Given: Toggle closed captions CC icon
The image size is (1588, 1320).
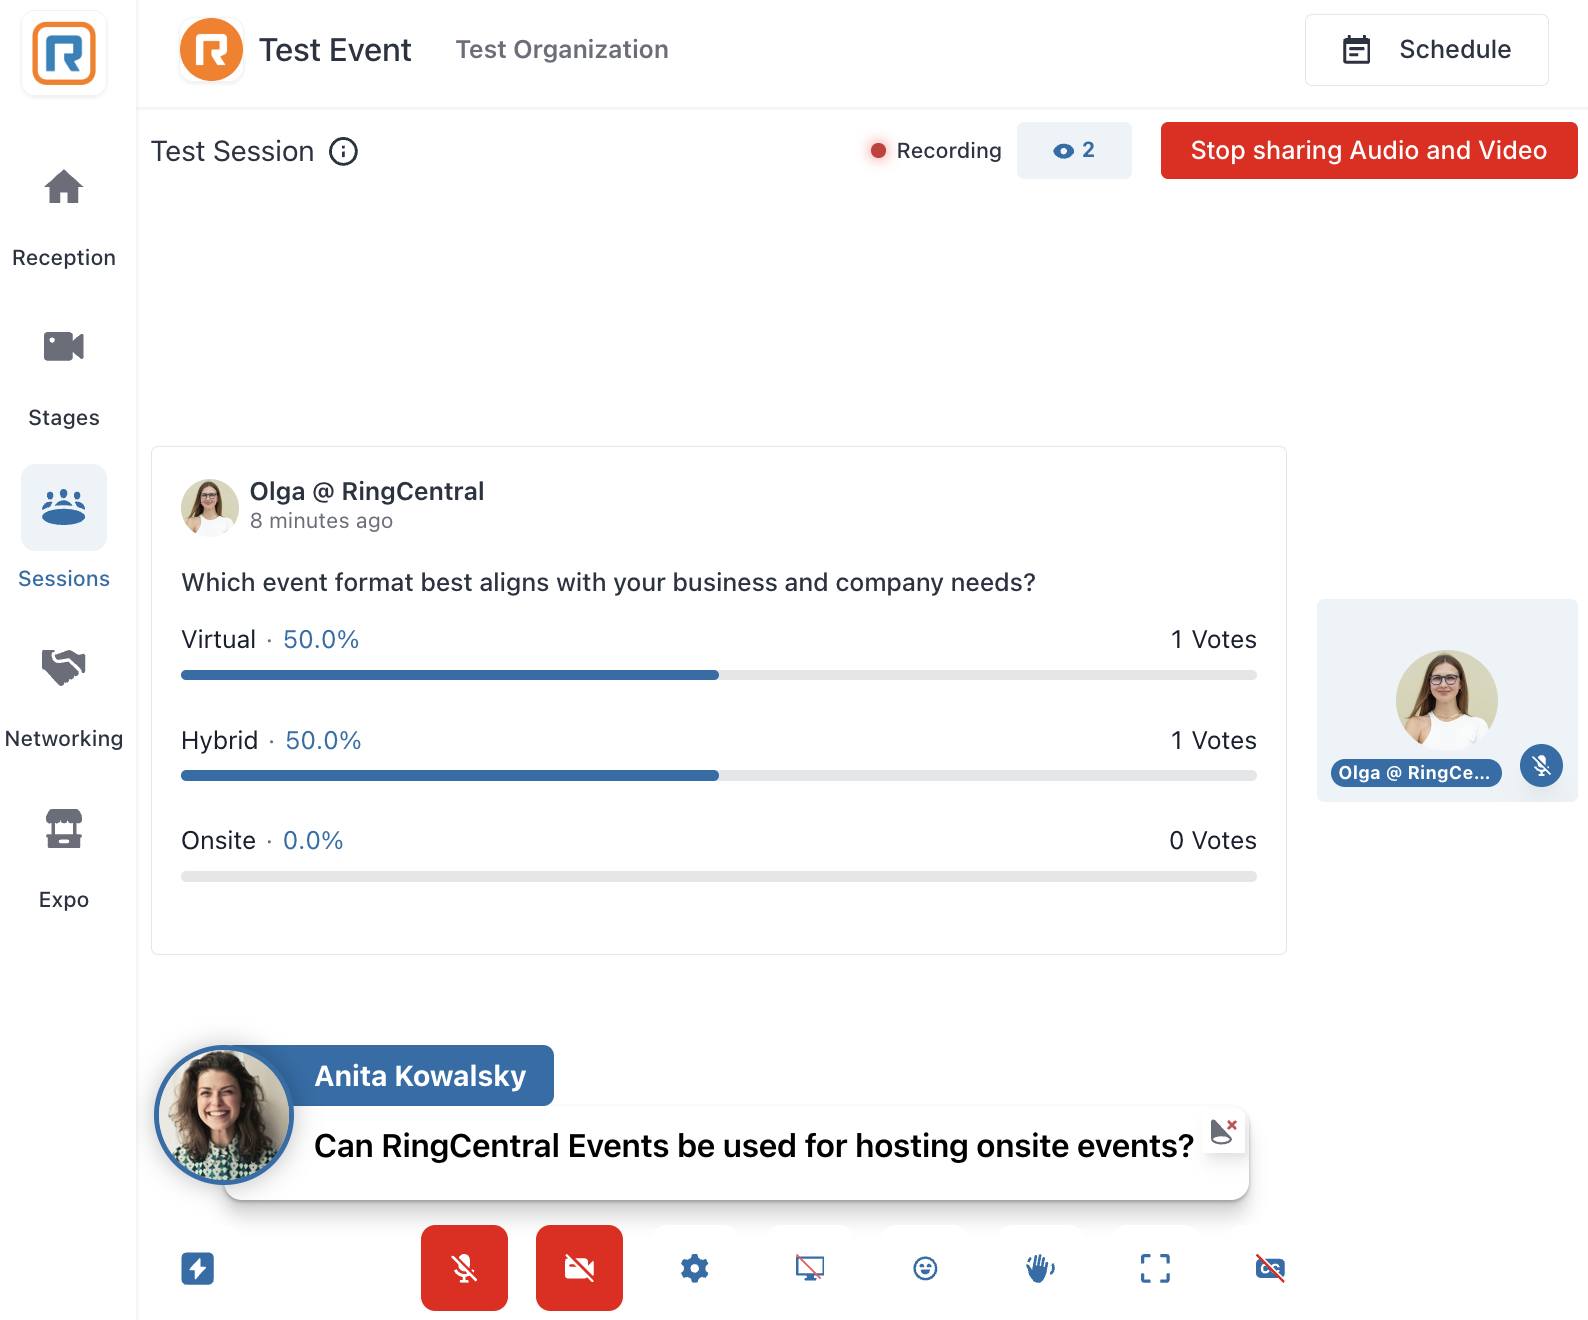Looking at the screenshot, I should click(x=1270, y=1268).
